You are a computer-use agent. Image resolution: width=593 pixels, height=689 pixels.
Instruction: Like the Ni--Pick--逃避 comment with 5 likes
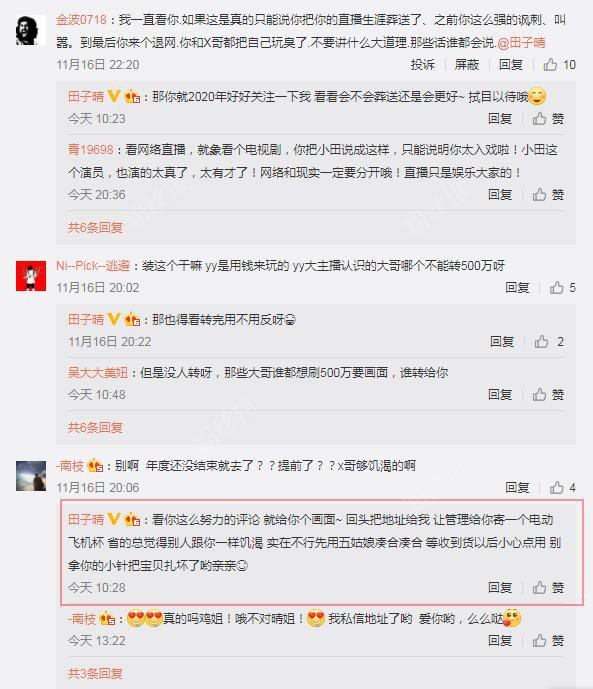(563, 288)
